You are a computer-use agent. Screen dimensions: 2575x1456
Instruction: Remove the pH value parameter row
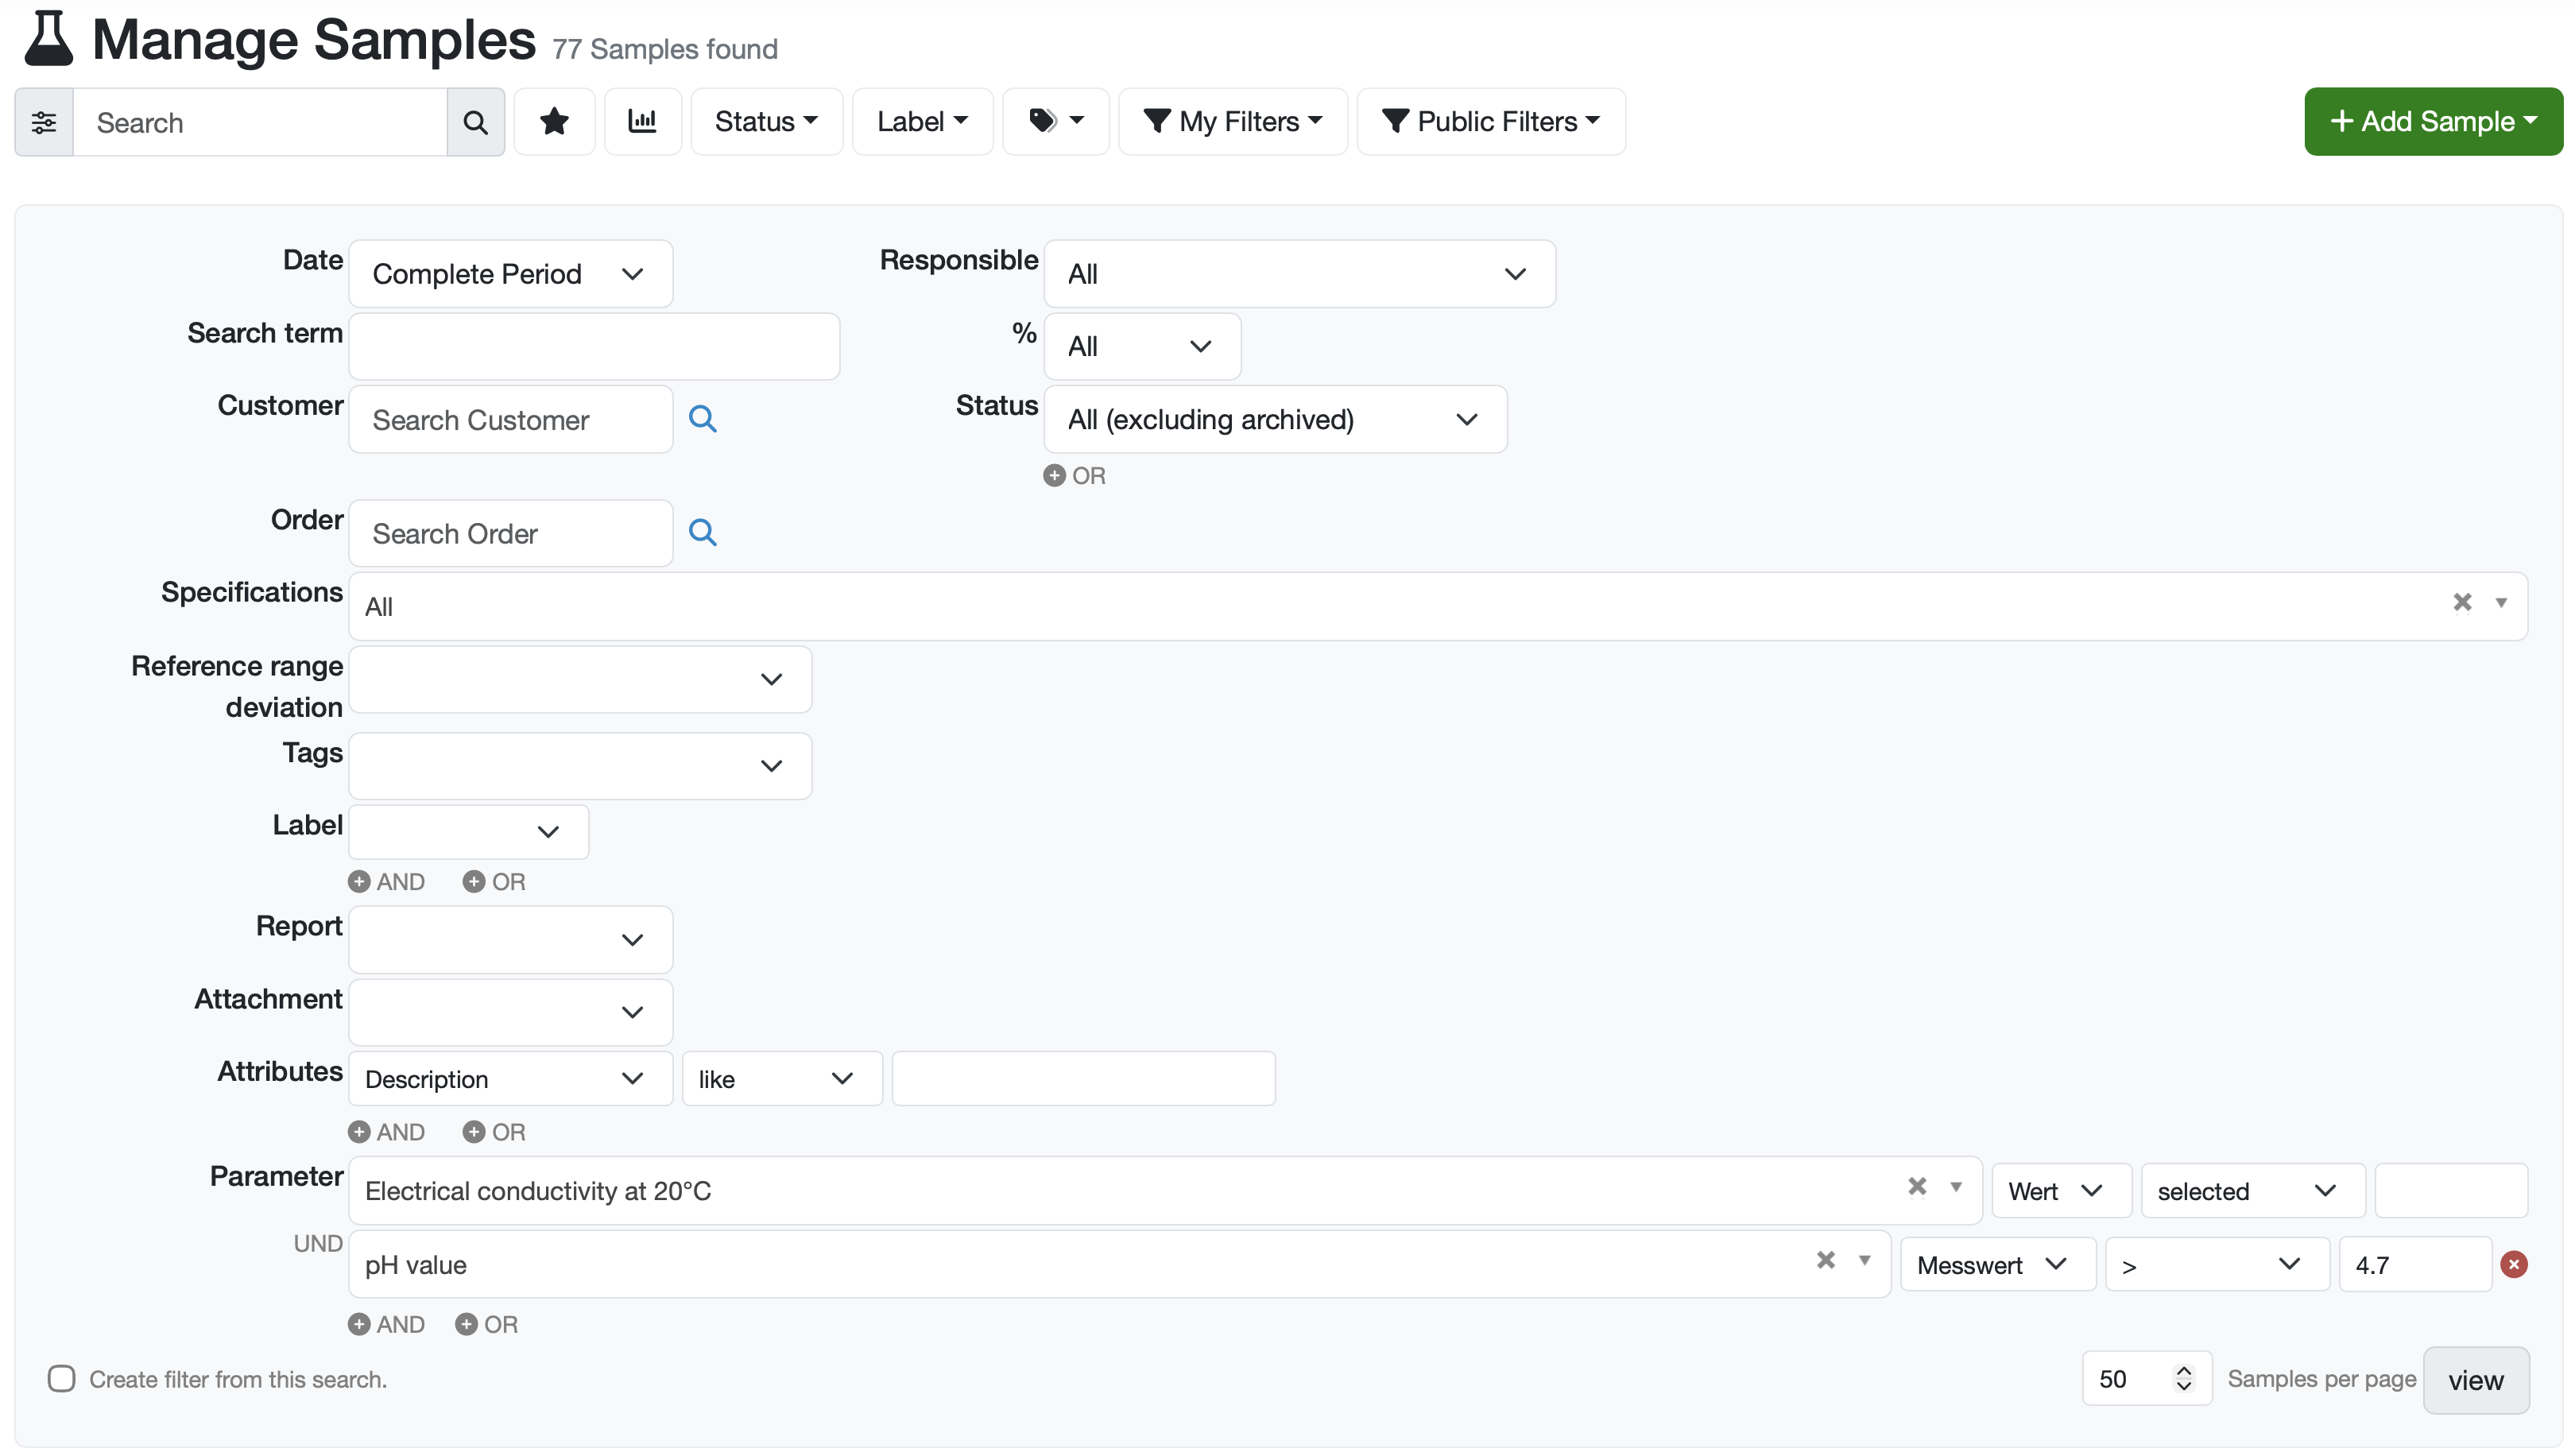tap(2513, 1264)
